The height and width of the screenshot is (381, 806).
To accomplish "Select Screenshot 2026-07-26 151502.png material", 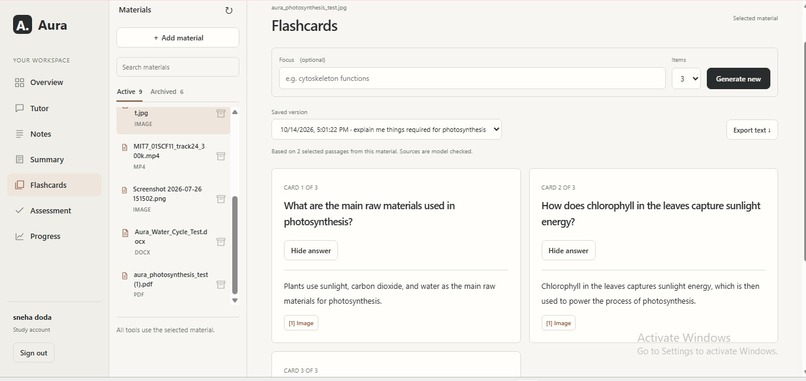I will tap(173, 198).
